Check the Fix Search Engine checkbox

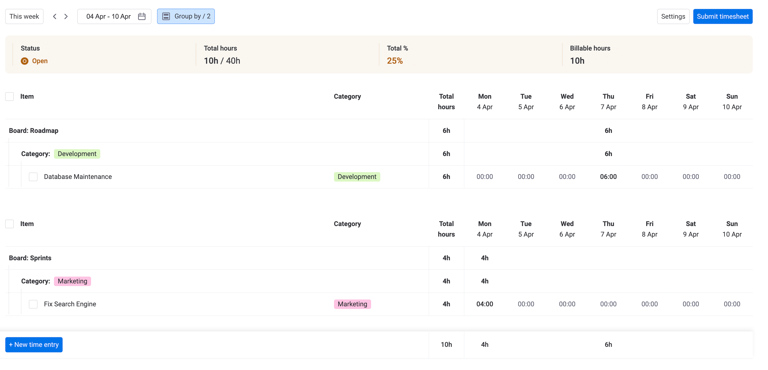point(33,304)
